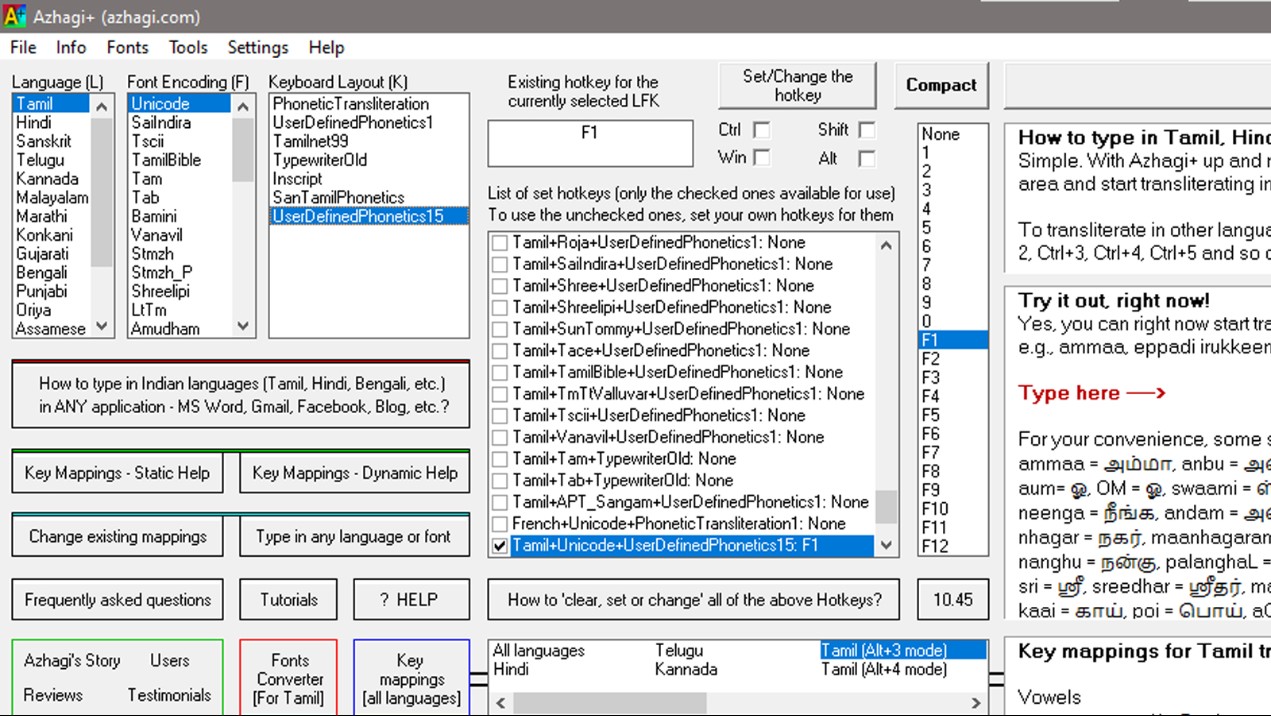
Task: Enable the Alt modifier checkbox
Action: [x=867, y=158]
